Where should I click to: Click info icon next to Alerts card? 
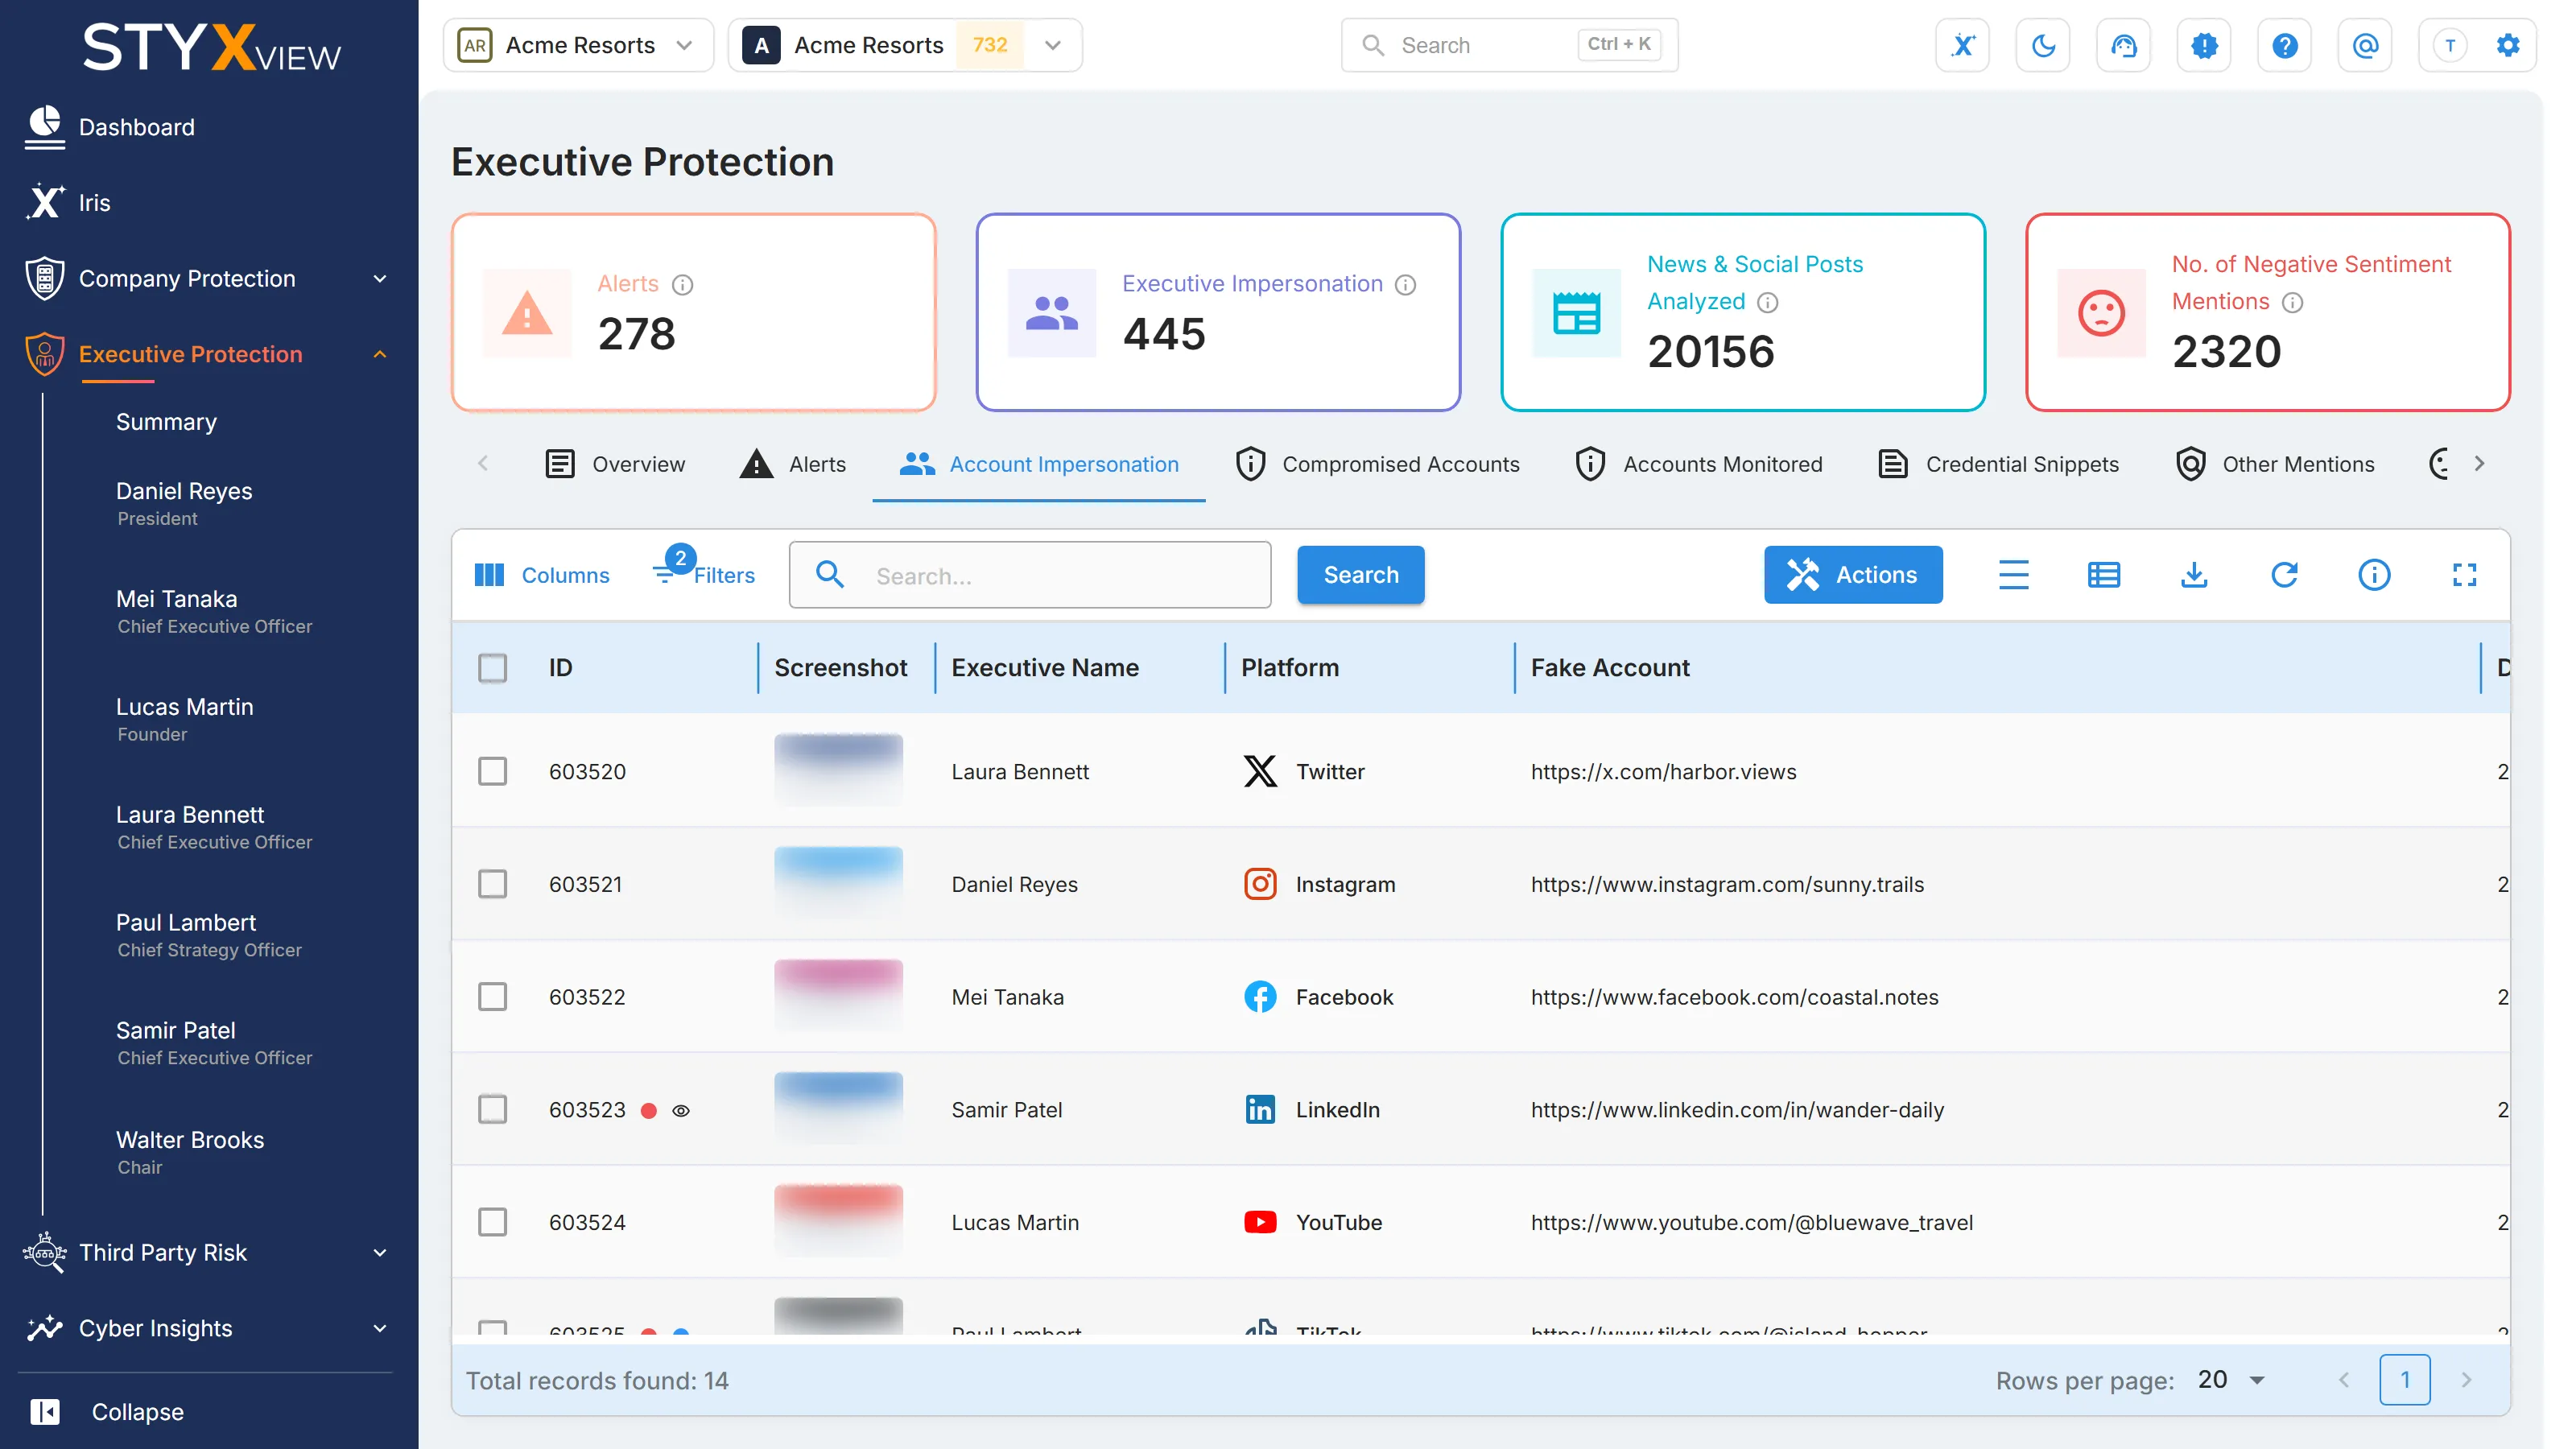[682, 285]
